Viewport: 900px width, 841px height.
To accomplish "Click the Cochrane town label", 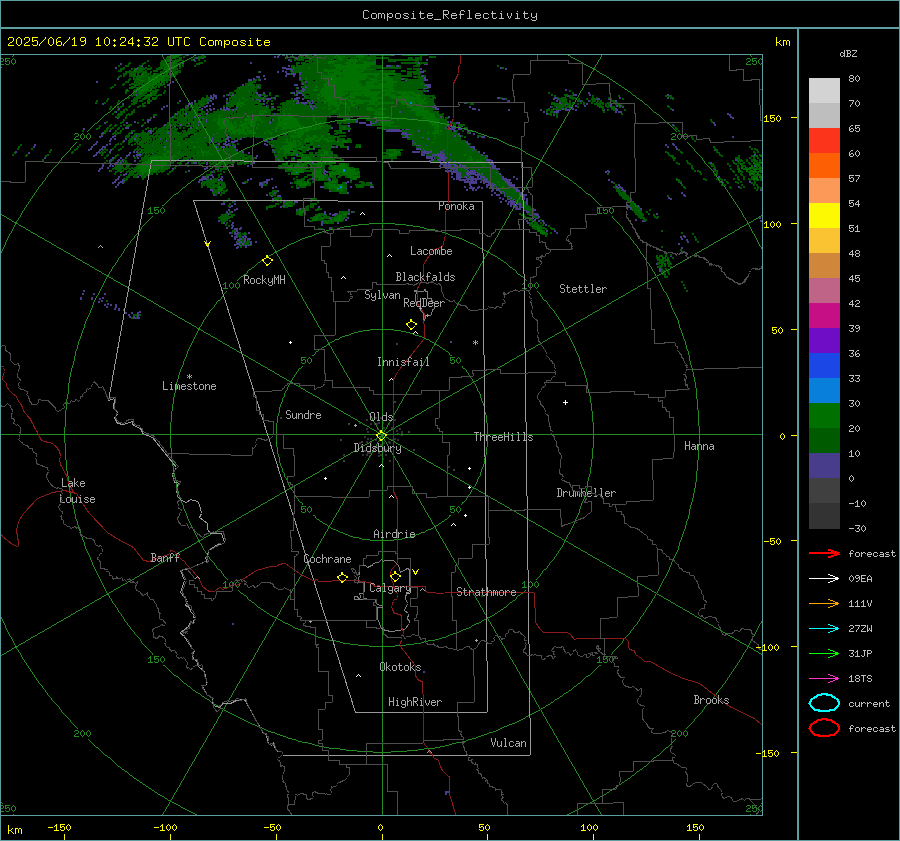I will pyautogui.click(x=327, y=559).
